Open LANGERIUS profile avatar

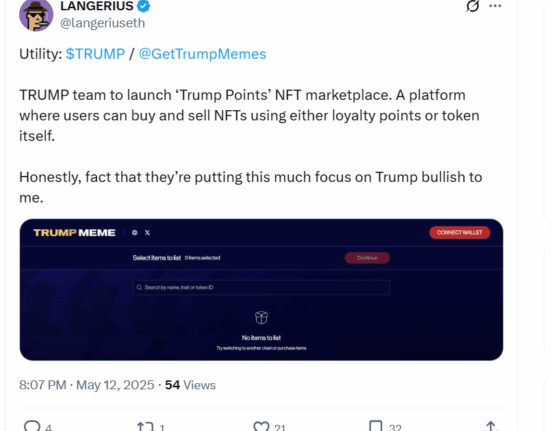pyautogui.click(x=36, y=15)
